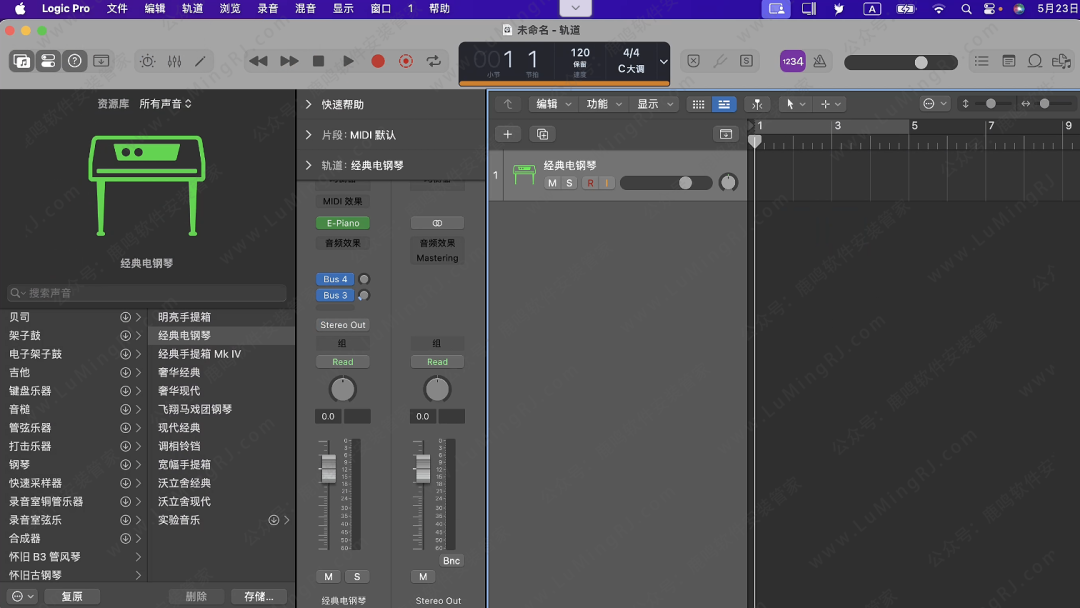Screen dimensions: 1080x608
Task: Click the 复原 button in the library
Action: pos(72,596)
